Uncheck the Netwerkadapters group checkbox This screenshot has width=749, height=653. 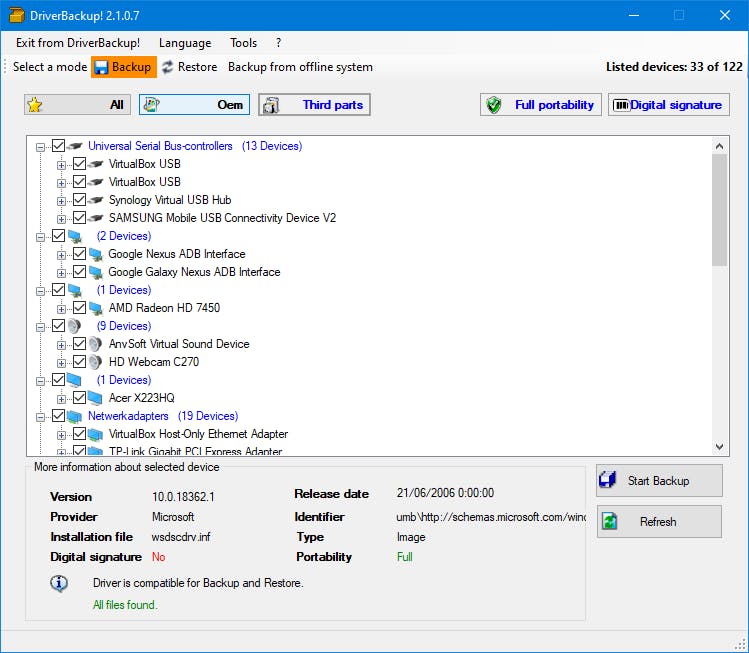pos(58,416)
